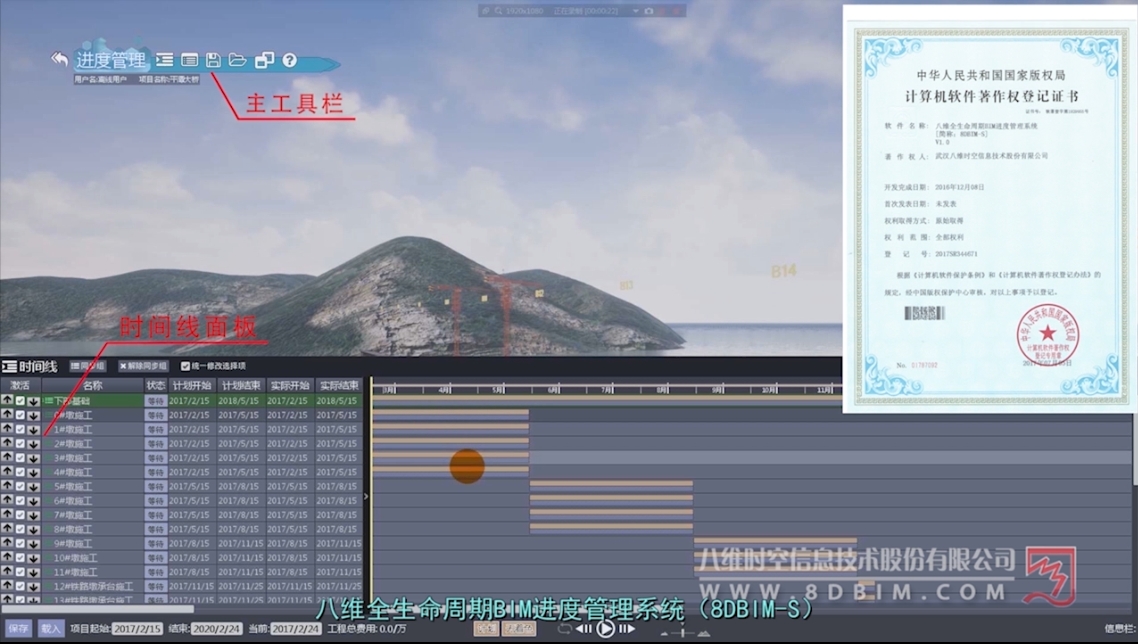
Task: Open the help question mark icon
Action: (x=290, y=60)
